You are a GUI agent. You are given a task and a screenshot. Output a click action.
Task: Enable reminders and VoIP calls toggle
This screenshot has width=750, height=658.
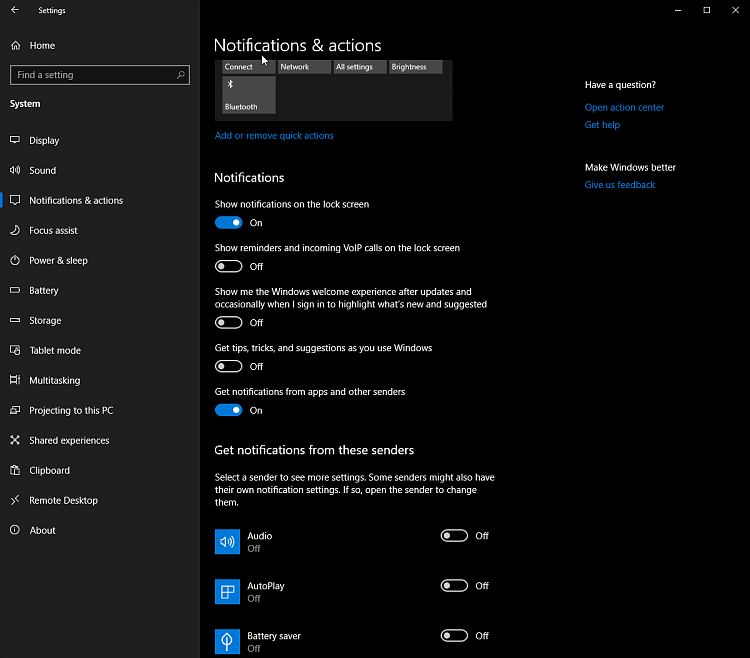coord(229,266)
